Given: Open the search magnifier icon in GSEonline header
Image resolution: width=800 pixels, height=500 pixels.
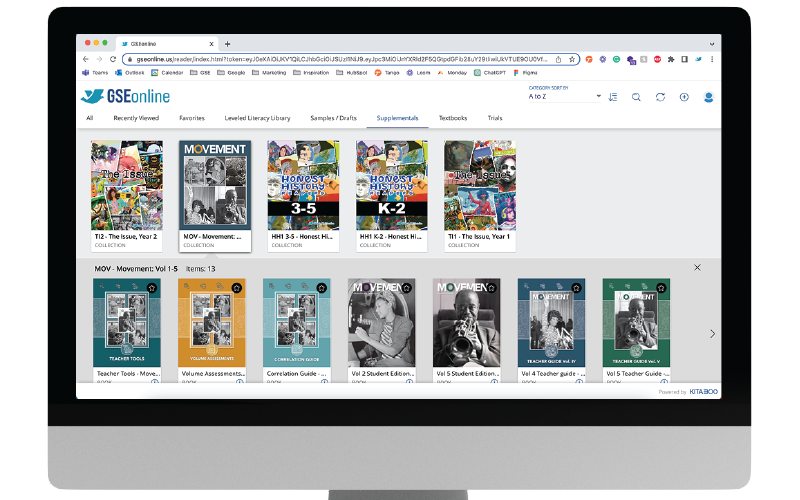Looking at the screenshot, I should point(636,97).
